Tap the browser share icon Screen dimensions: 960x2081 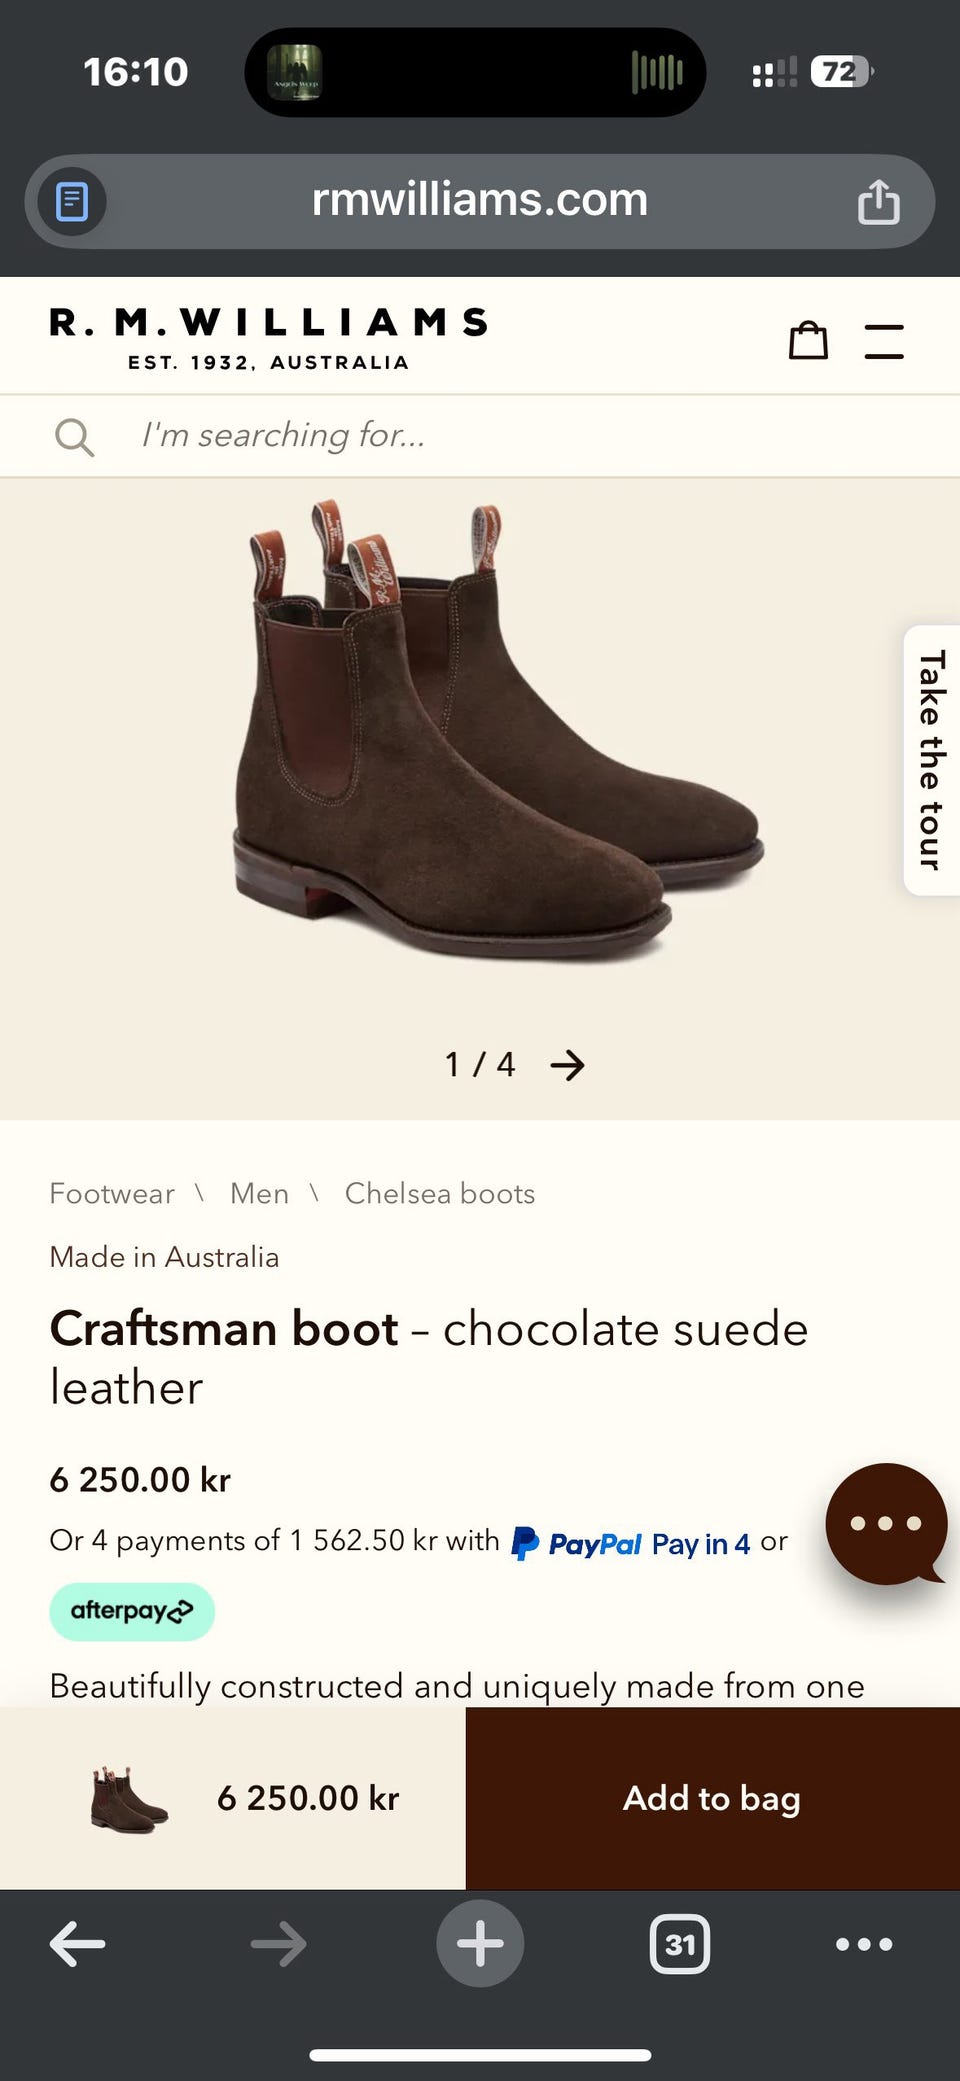point(878,201)
